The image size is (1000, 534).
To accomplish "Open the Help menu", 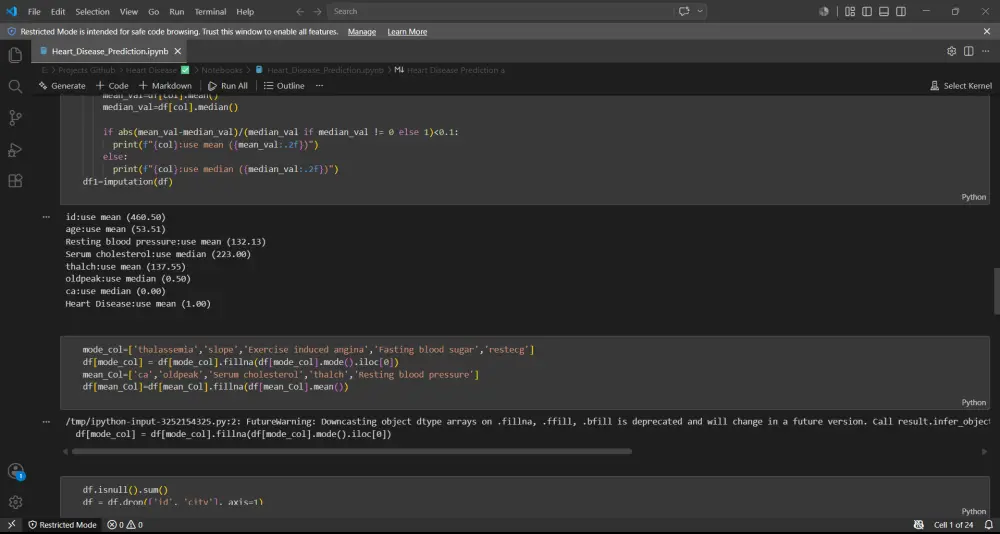I will tap(245, 11).
